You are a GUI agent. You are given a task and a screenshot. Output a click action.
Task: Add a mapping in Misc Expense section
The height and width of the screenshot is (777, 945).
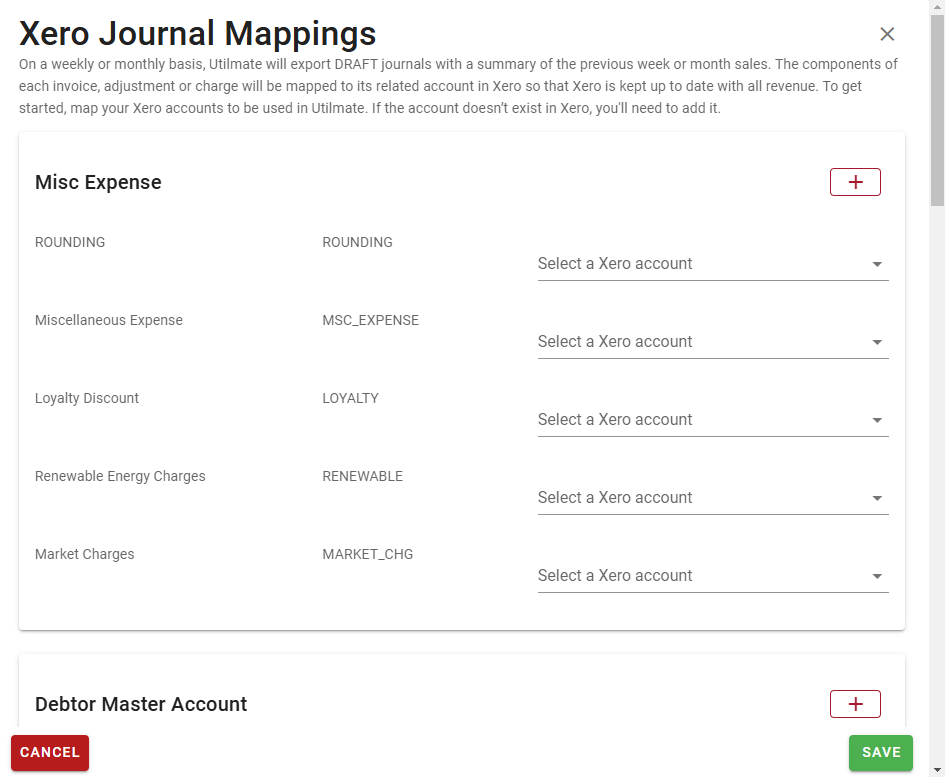(x=855, y=182)
